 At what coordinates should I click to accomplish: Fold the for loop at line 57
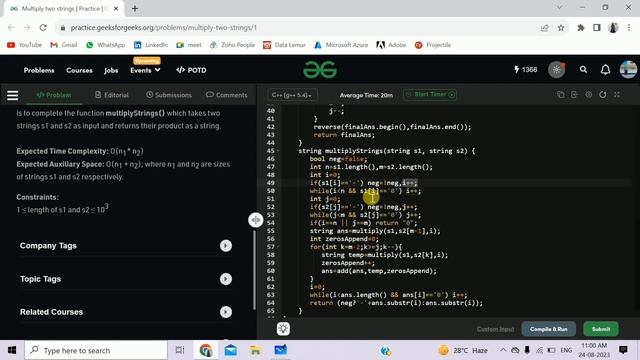pos(278,247)
